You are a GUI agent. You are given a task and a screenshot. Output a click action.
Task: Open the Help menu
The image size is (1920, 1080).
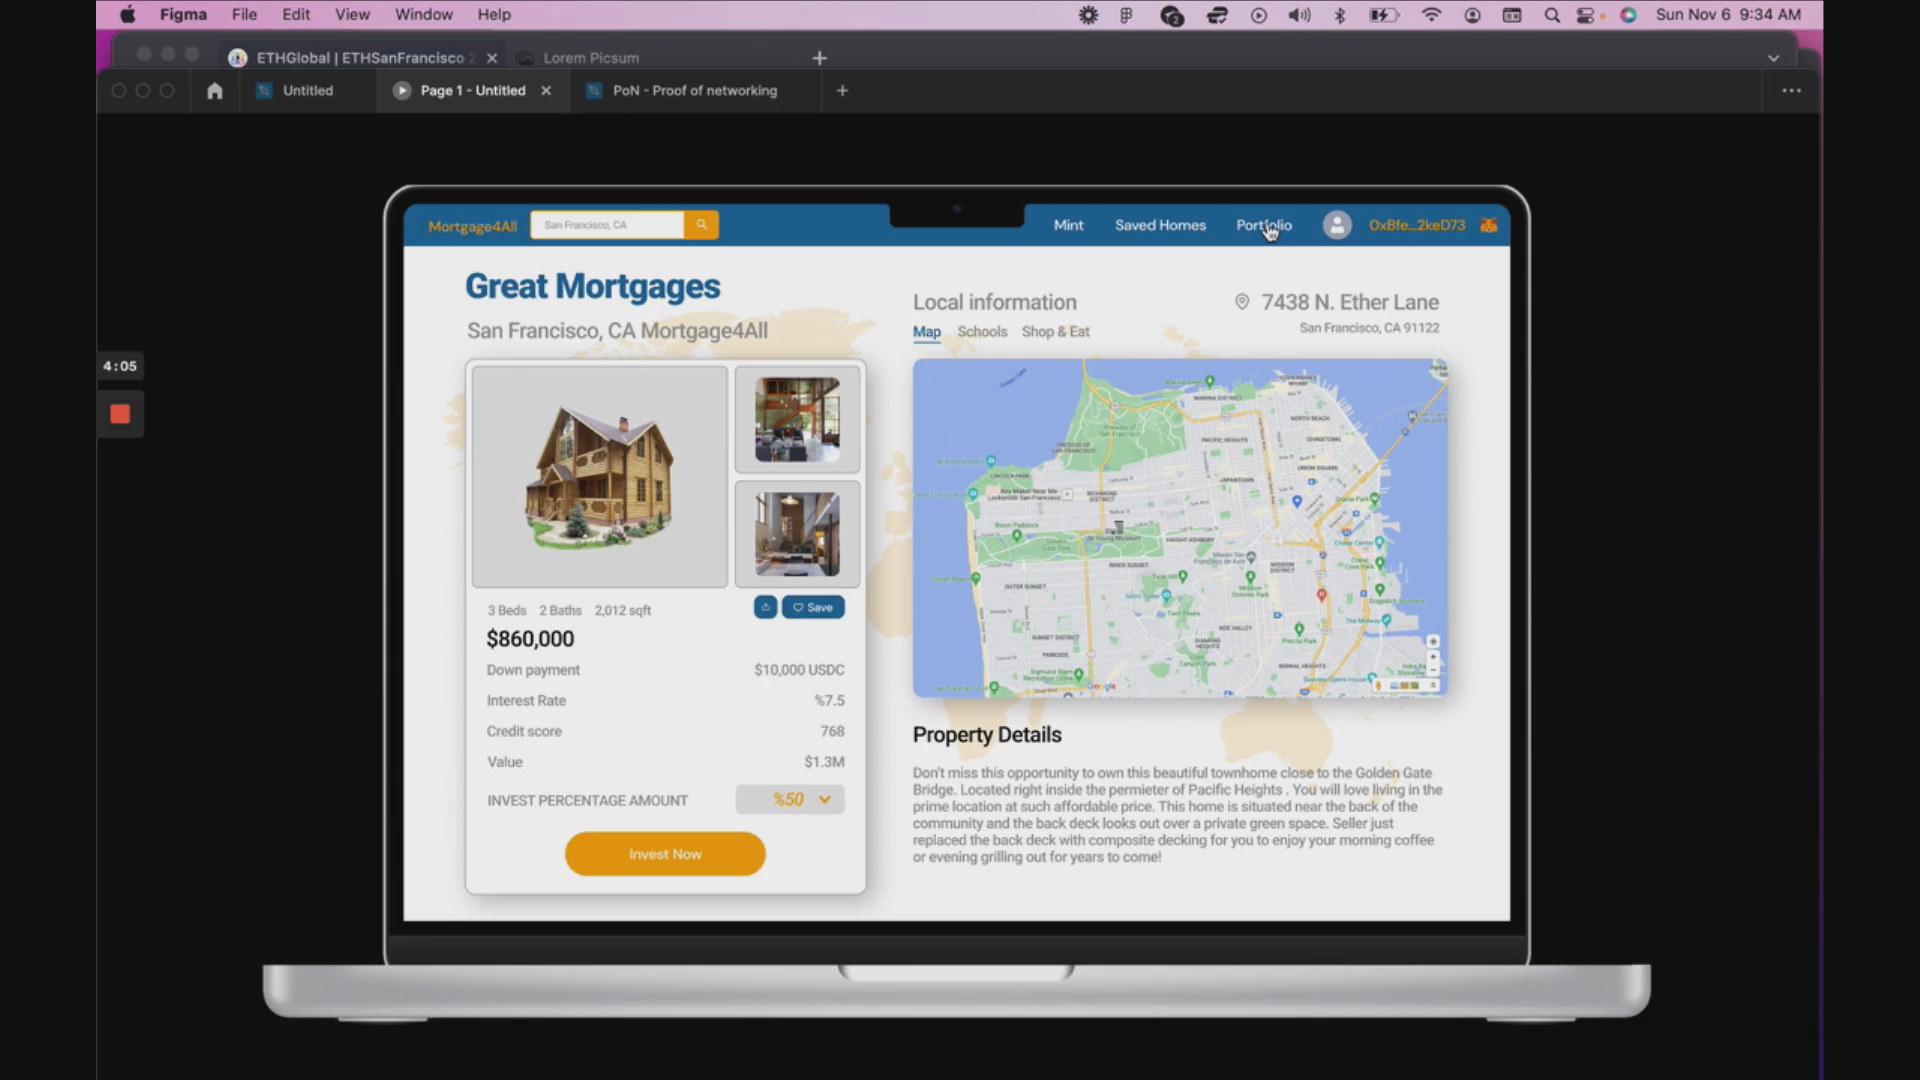494,15
